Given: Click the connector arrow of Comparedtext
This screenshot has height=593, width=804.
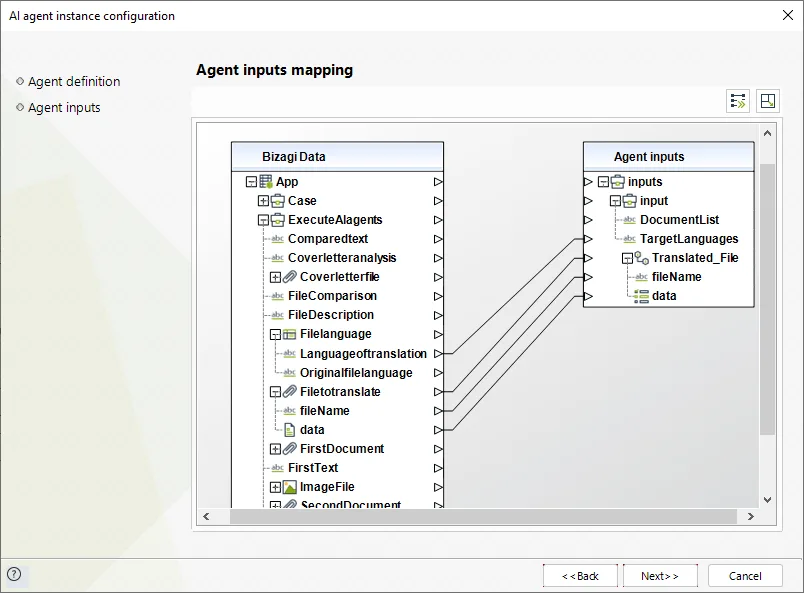Looking at the screenshot, I should click(438, 239).
